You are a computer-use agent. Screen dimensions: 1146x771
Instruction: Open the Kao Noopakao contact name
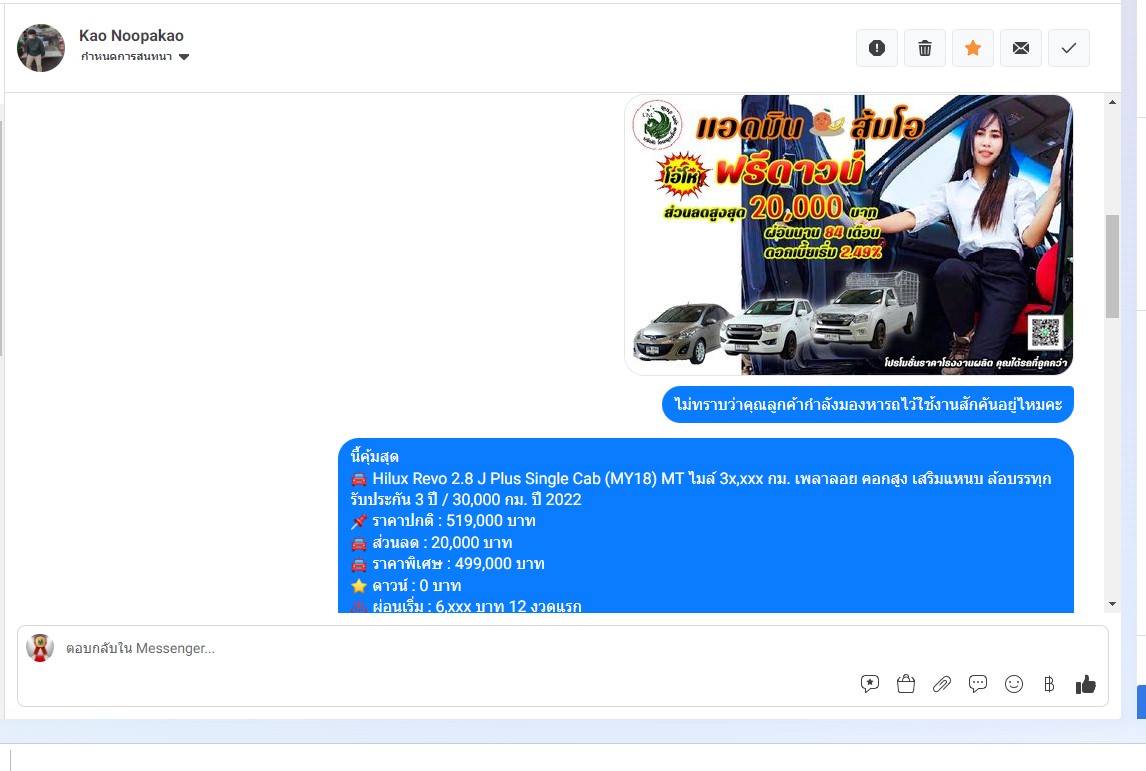tap(132, 35)
